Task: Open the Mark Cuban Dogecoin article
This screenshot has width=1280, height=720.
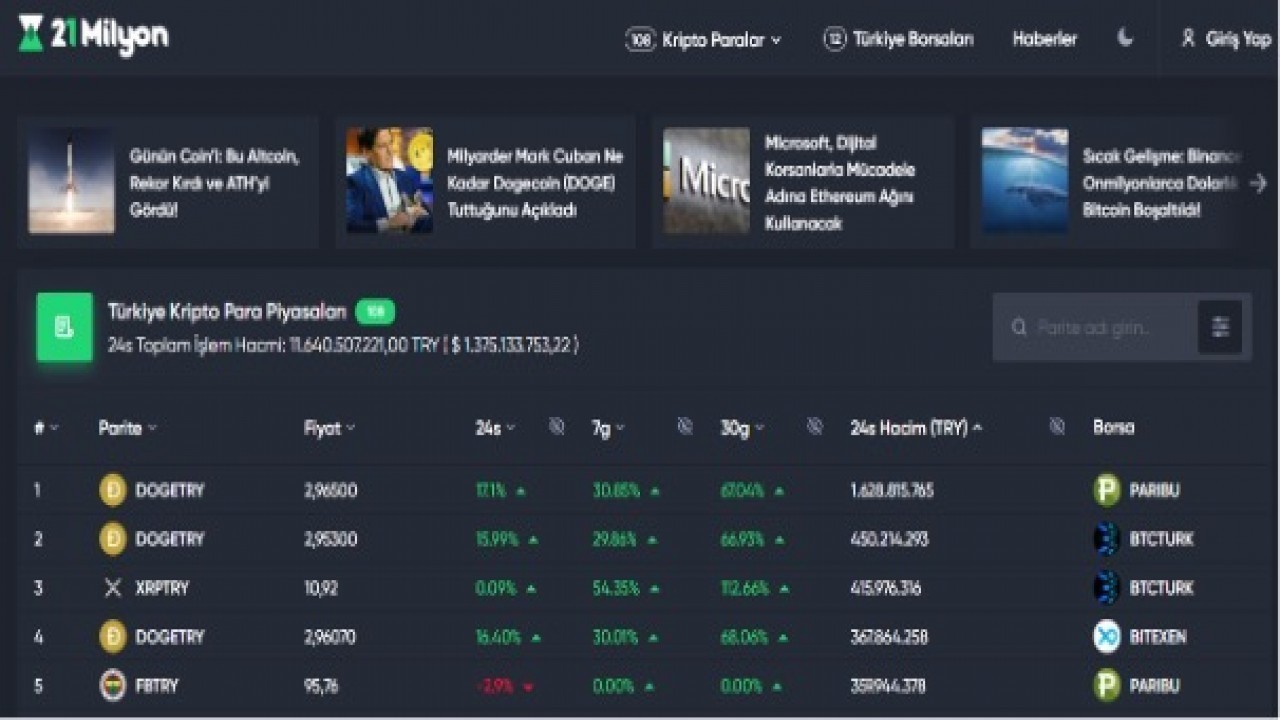Action: [x=535, y=183]
